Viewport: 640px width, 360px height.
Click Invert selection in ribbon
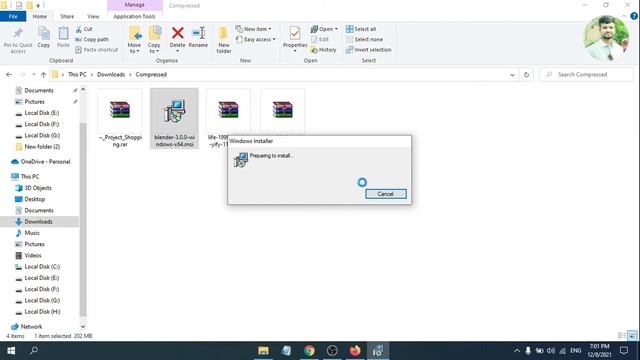[368, 50]
